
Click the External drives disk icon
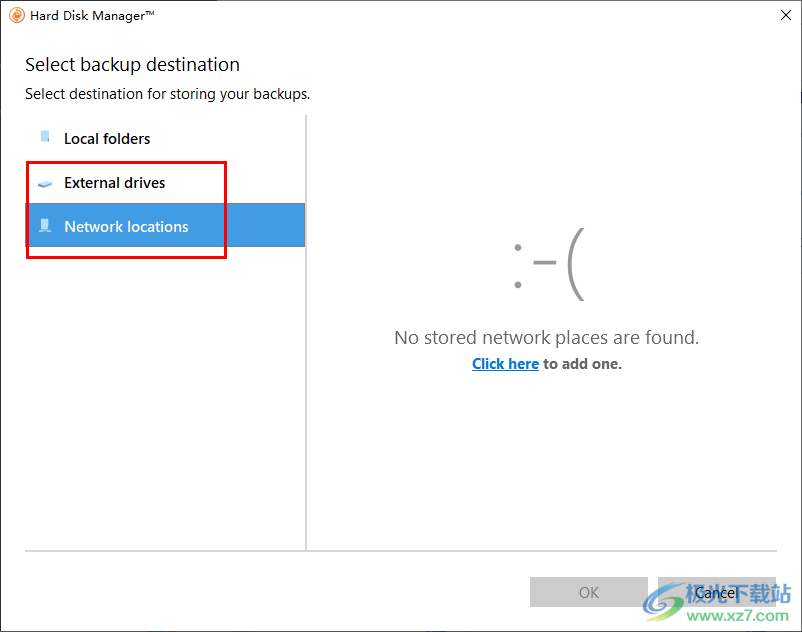pos(45,183)
